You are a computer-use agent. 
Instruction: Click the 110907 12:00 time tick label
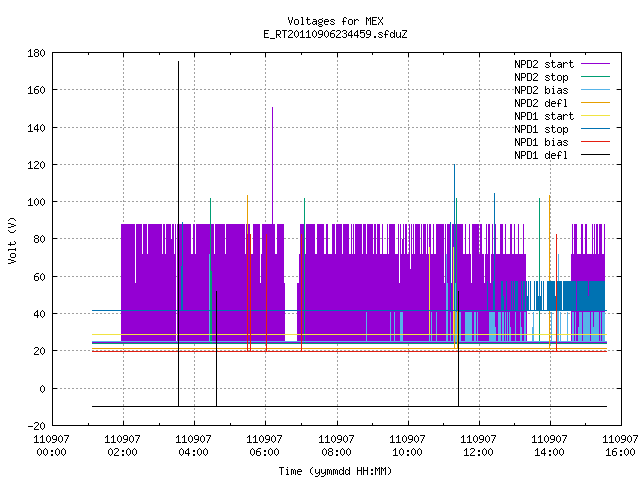478,445
